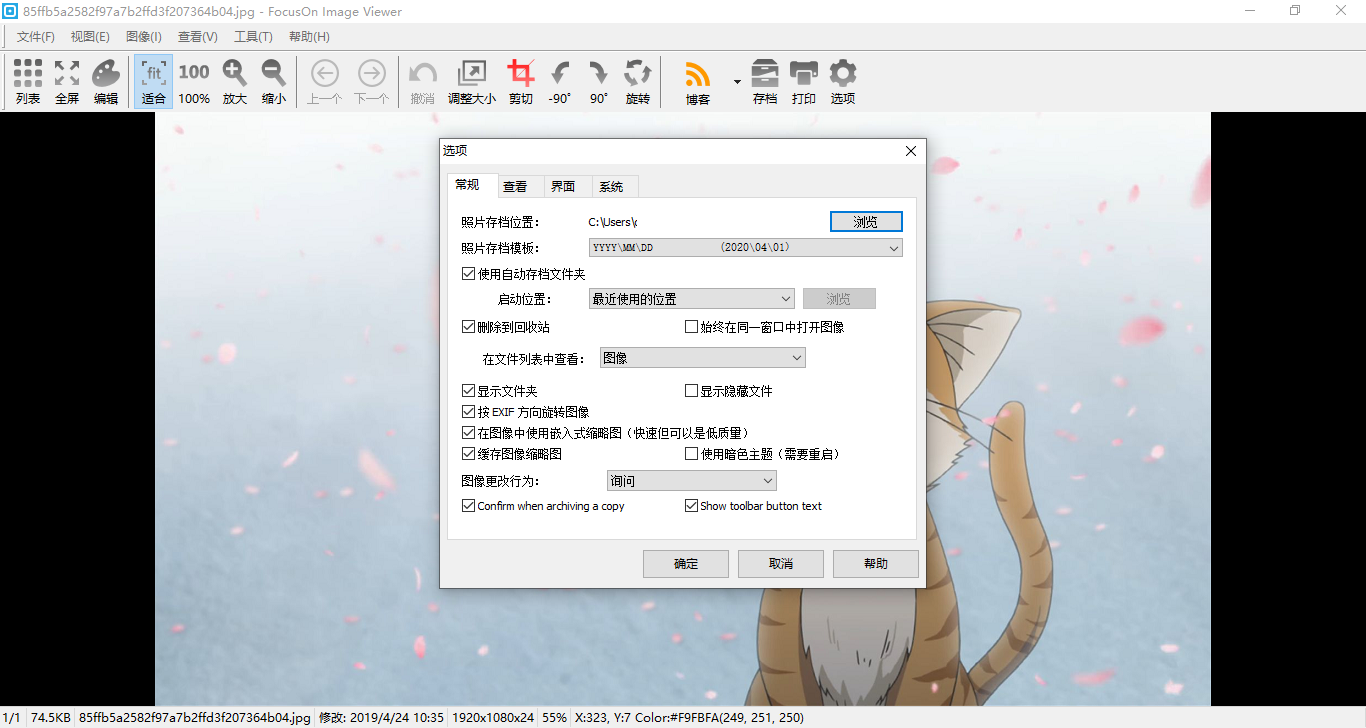The image size is (1366, 728).
Task: Rotate image 90° clockwise
Action: tap(599, 81)
